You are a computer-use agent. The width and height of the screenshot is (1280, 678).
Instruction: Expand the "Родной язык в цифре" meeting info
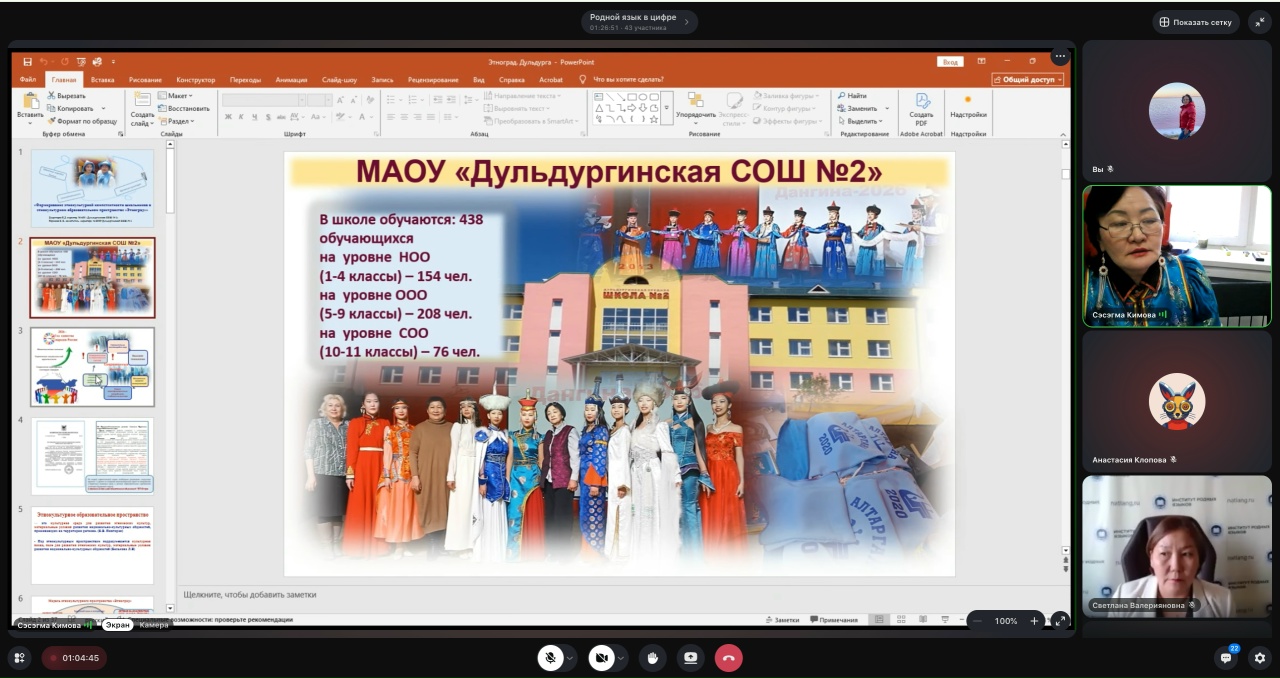[x=640, y=22]
